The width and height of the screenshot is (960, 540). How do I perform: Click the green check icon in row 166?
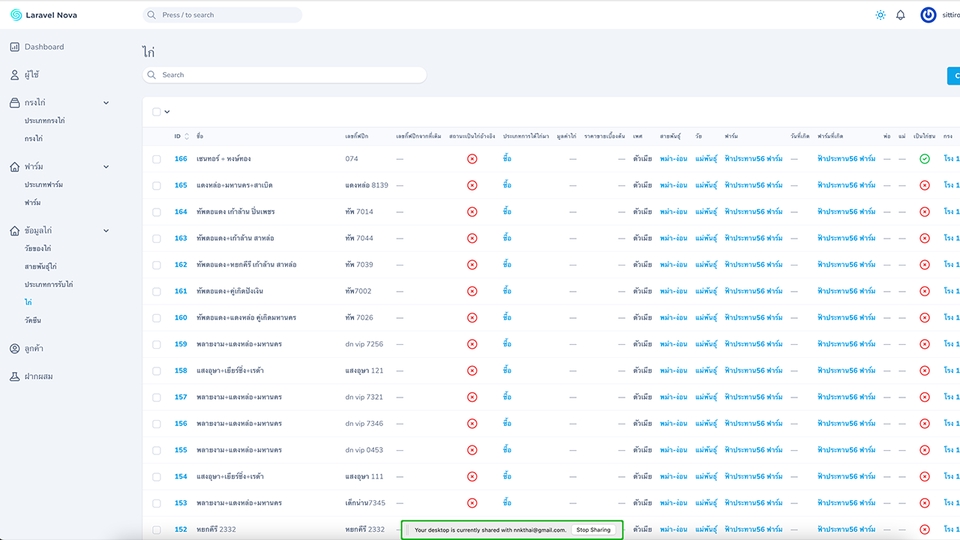924,159
